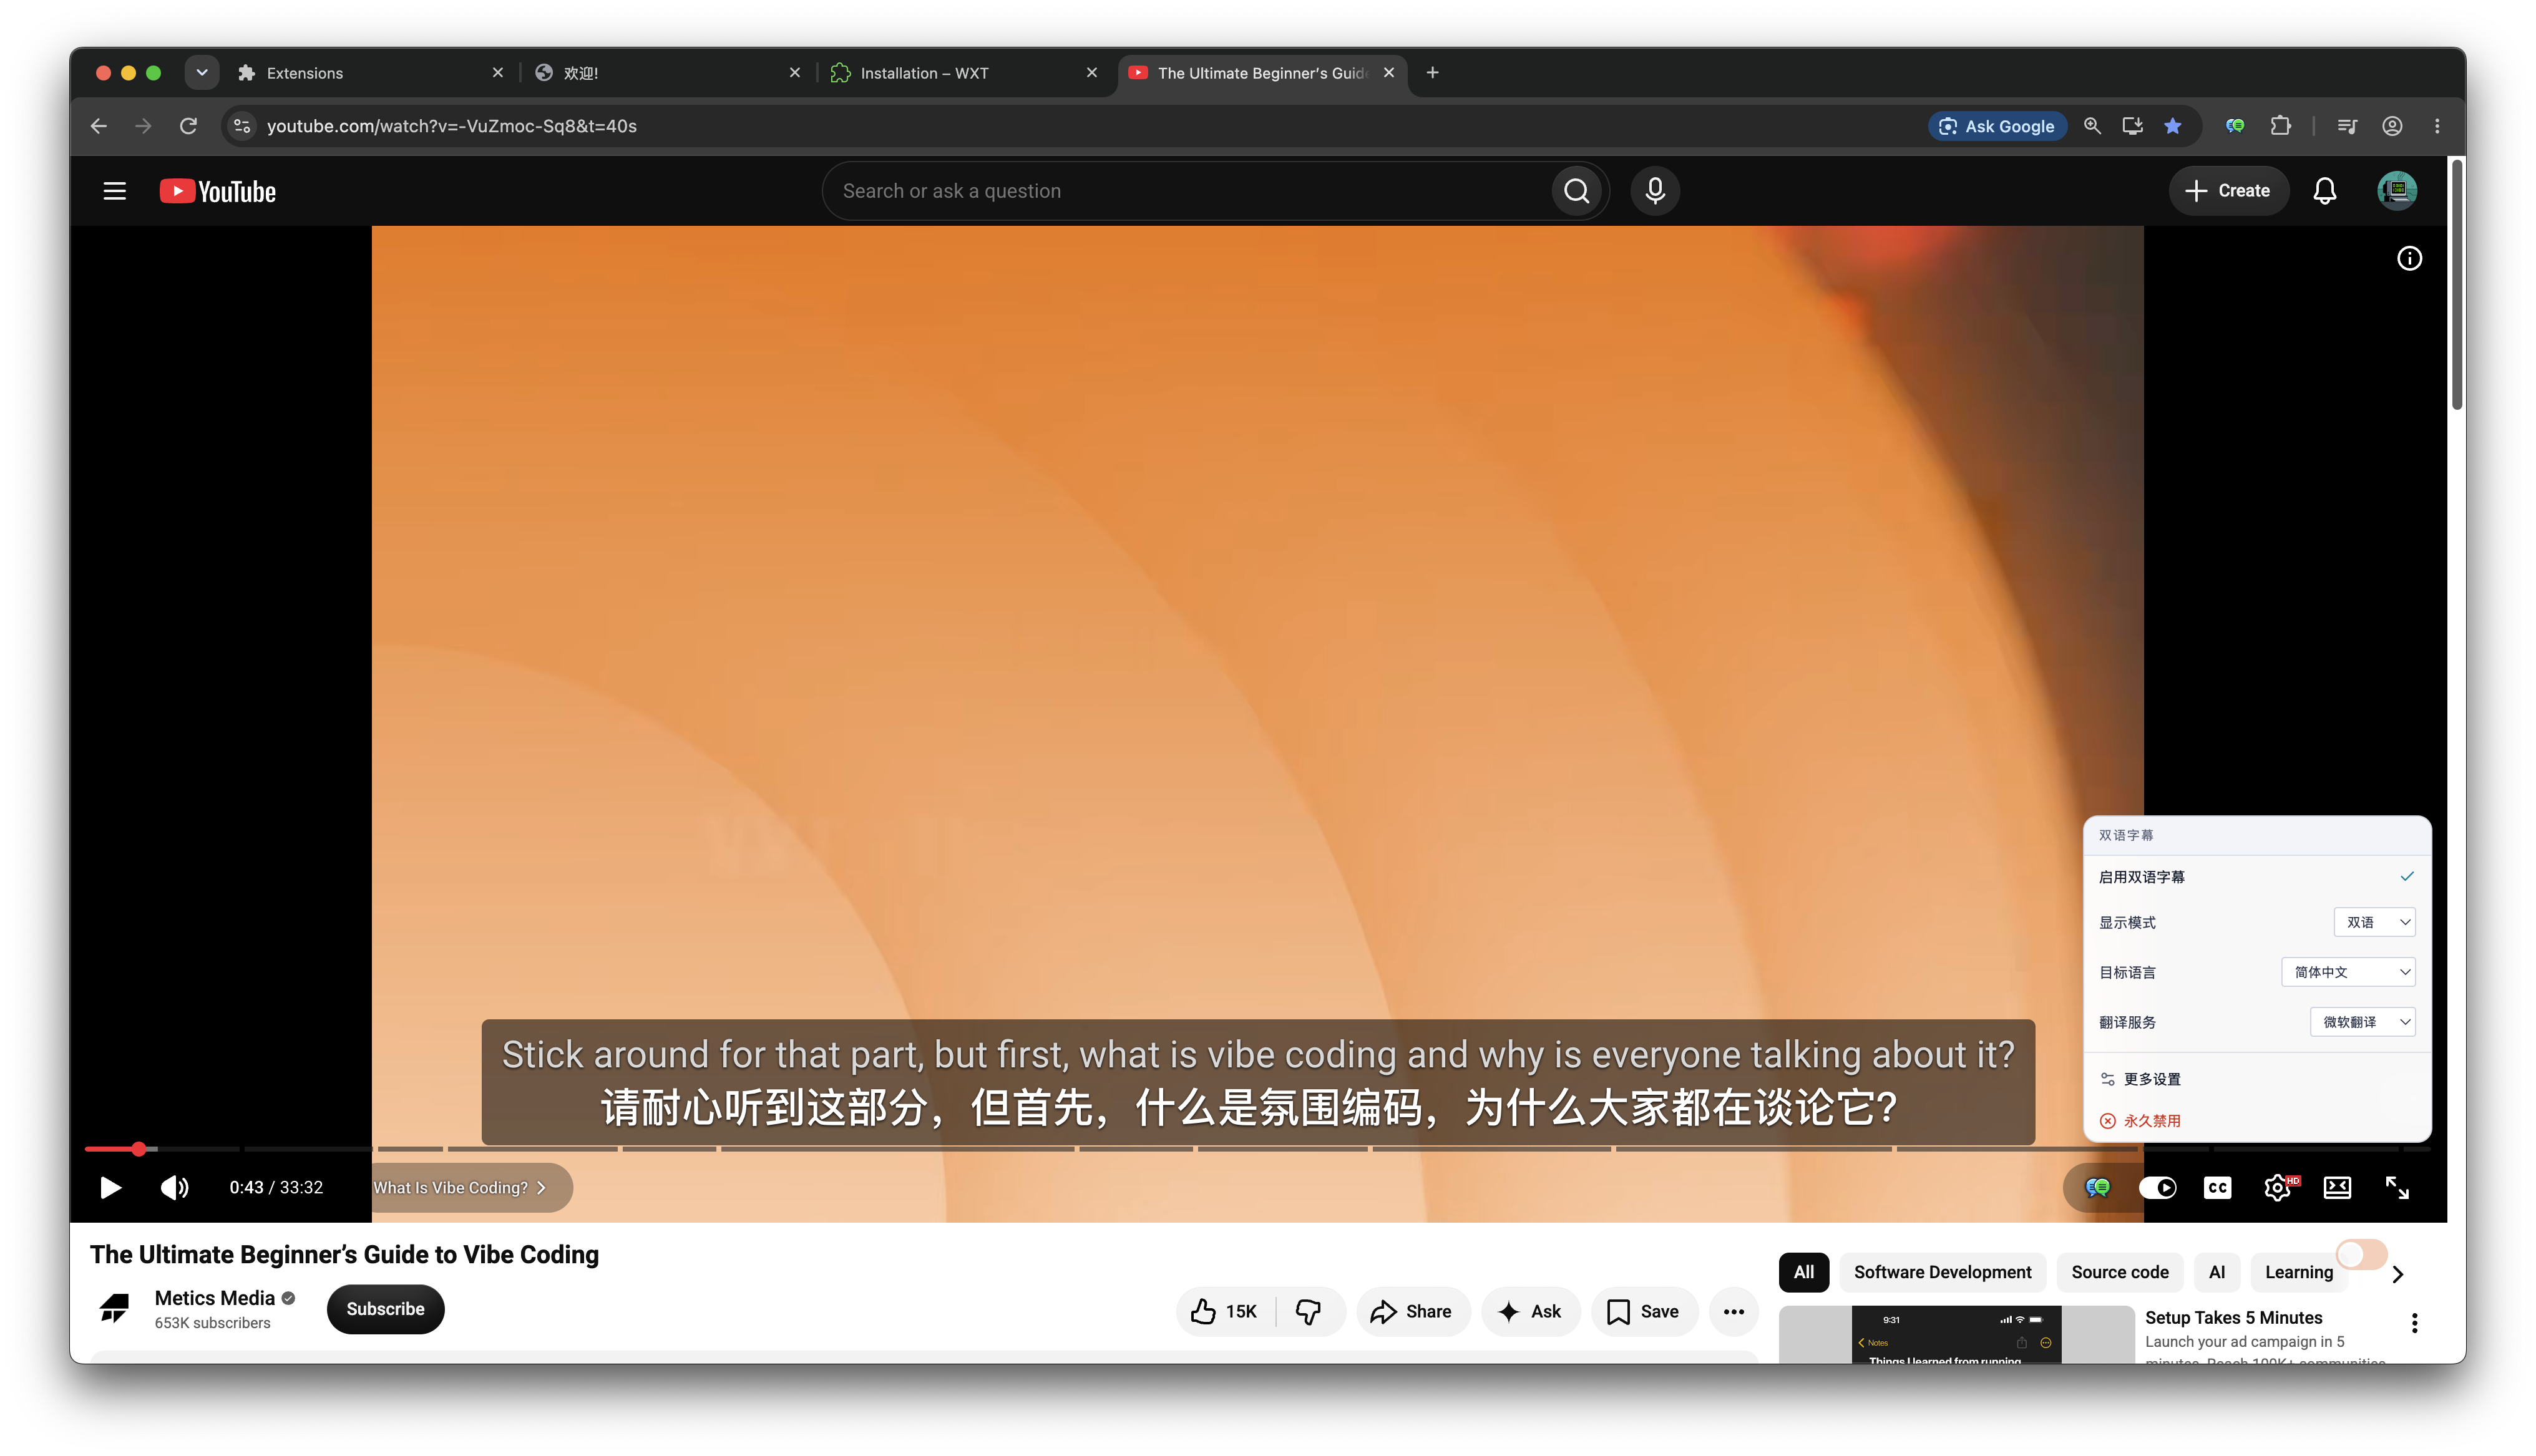The width and height of the screenshot is (2536, 1456).
Task: Open the YouTube account avatar menu
Action: (x=2397, y=191)
